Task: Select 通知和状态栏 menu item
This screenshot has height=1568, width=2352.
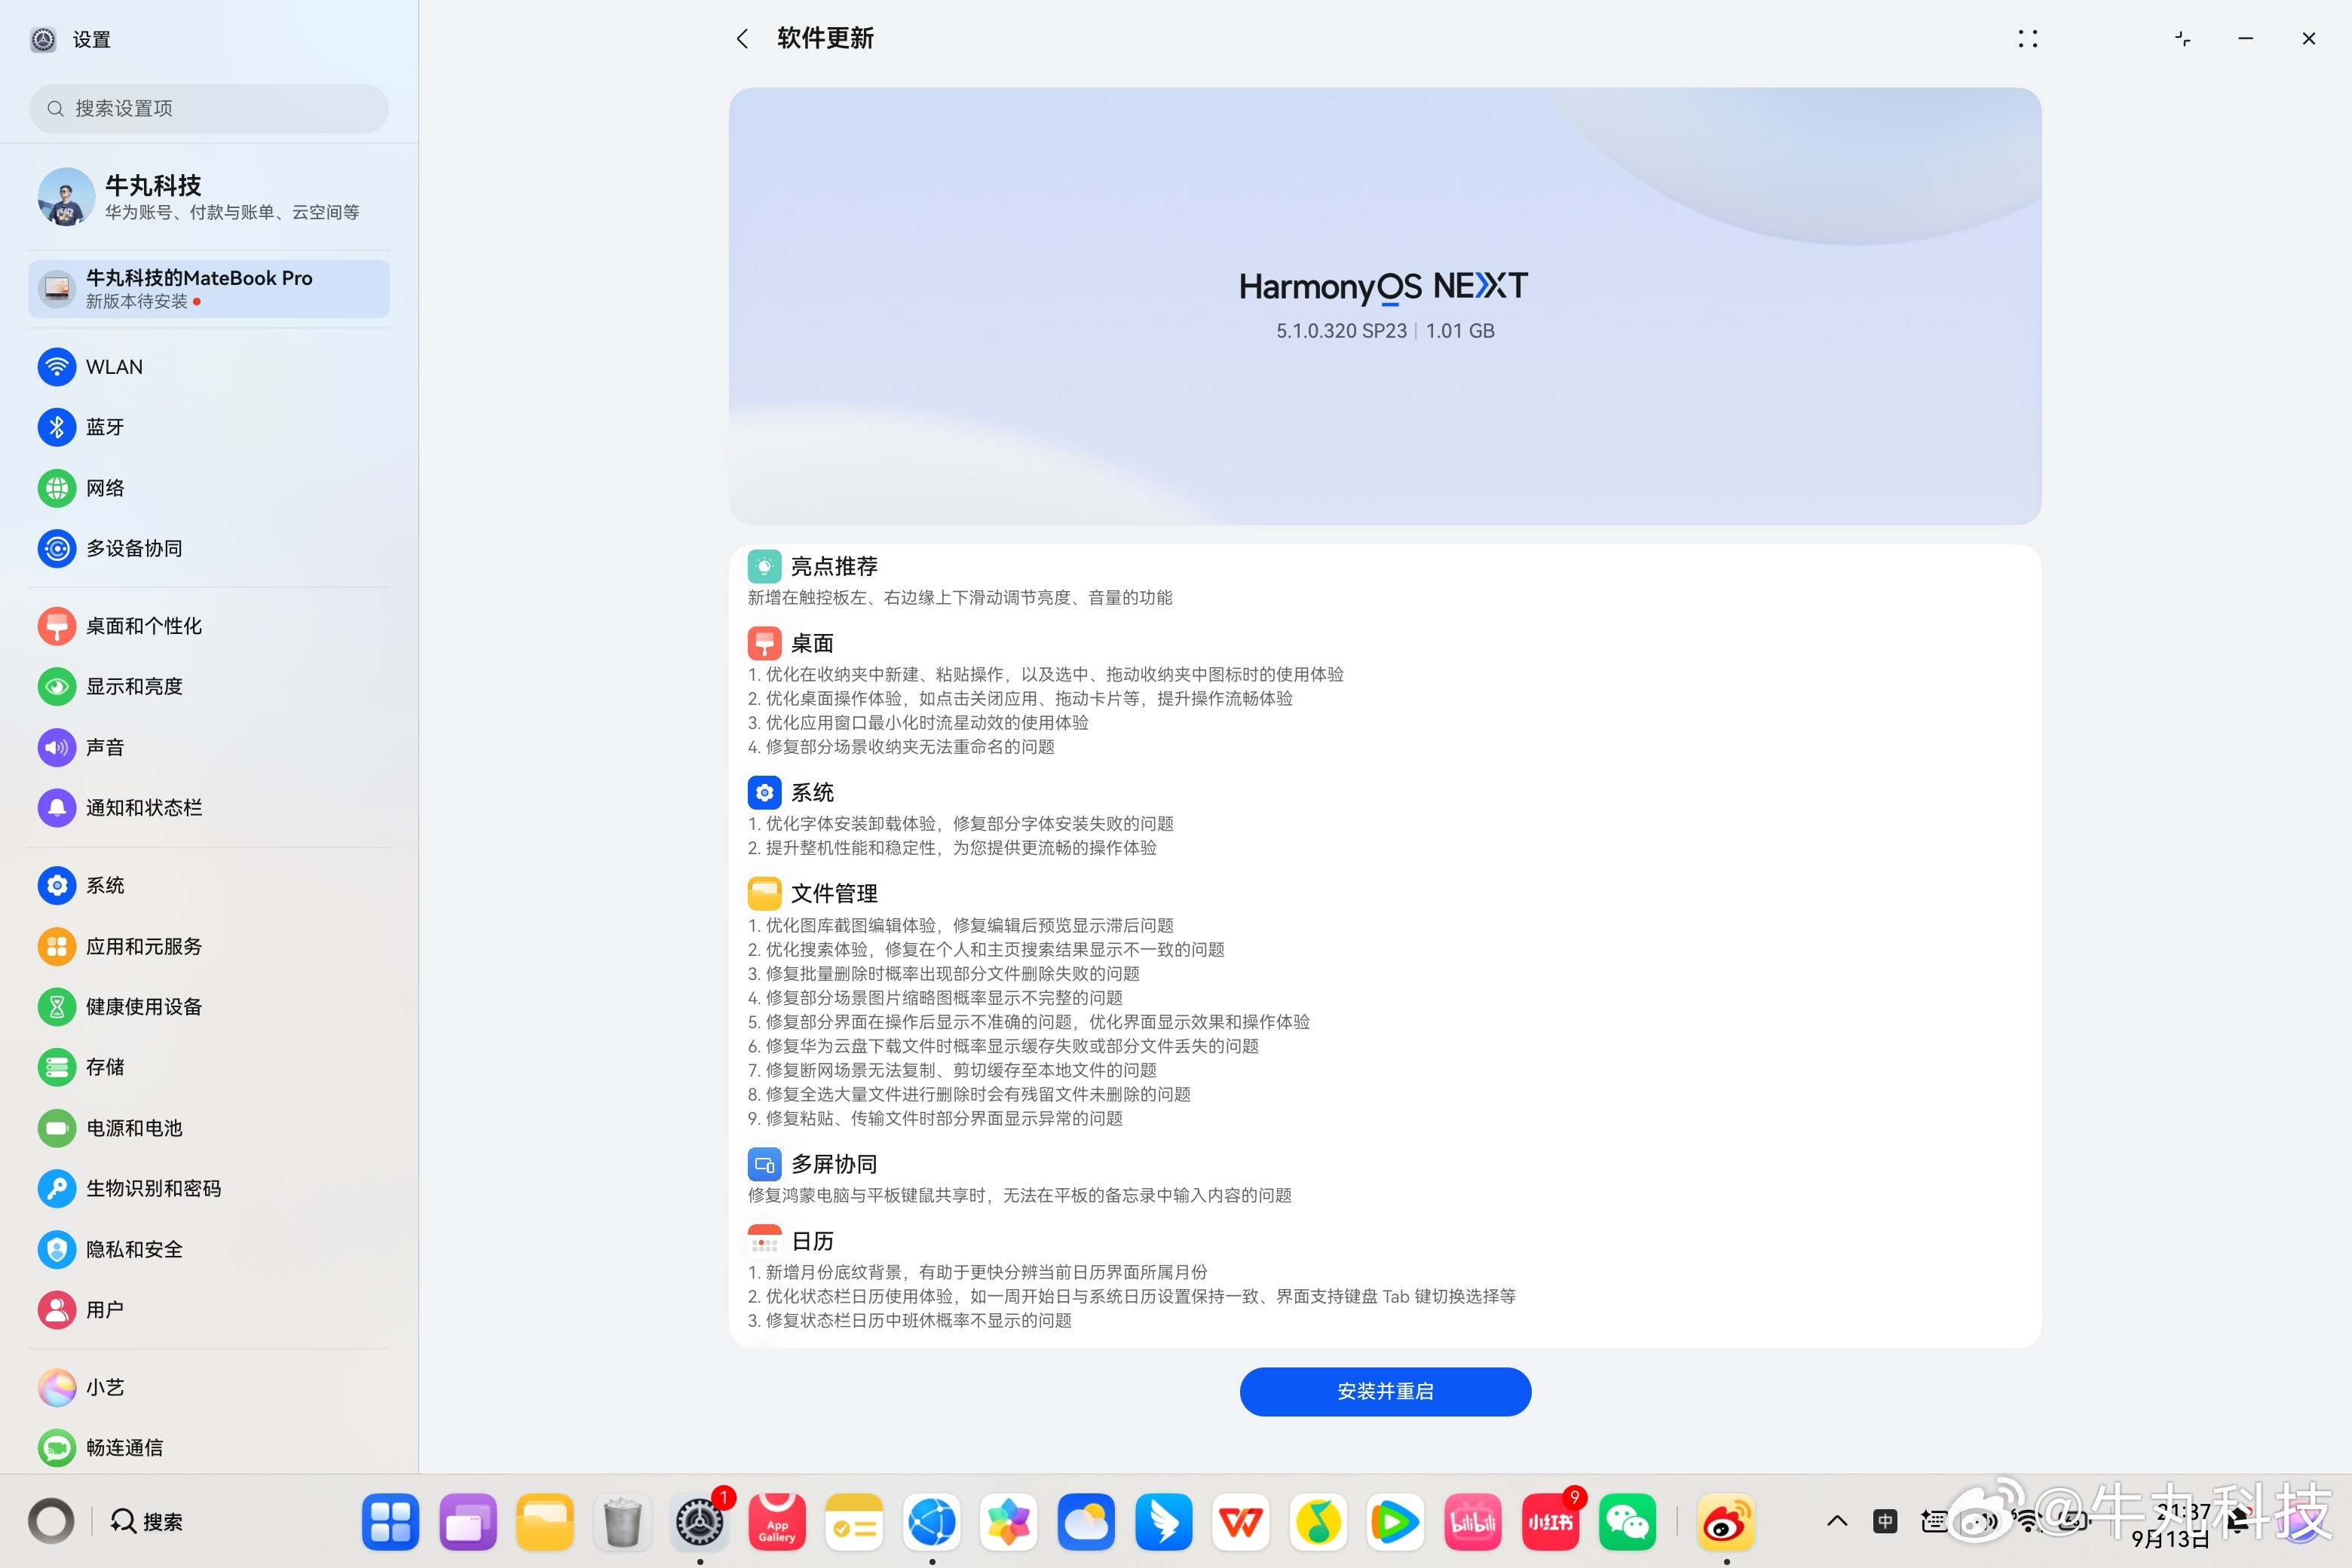Action: [208, 807]
